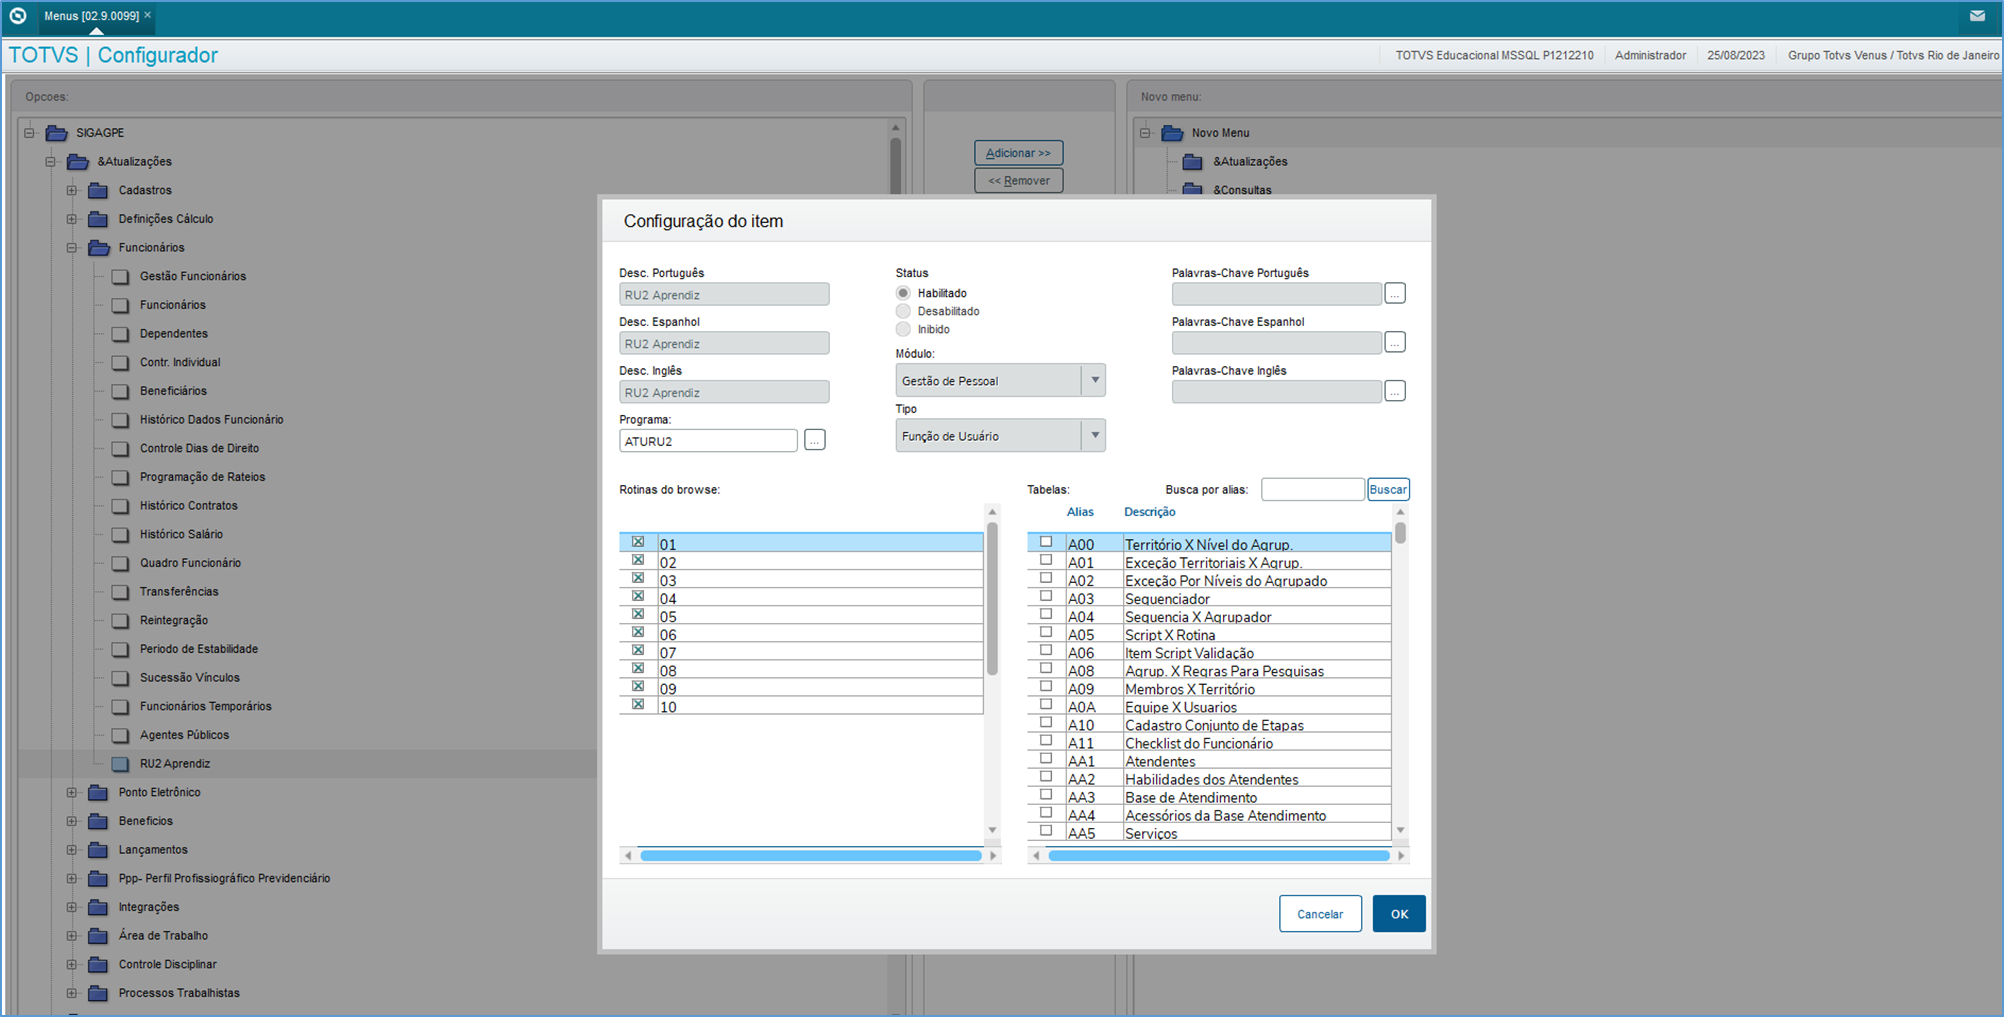The image size is (2004, 1017).
Task: Focus the Programa ATURU2 input field
Action: [x=708, y=441]
